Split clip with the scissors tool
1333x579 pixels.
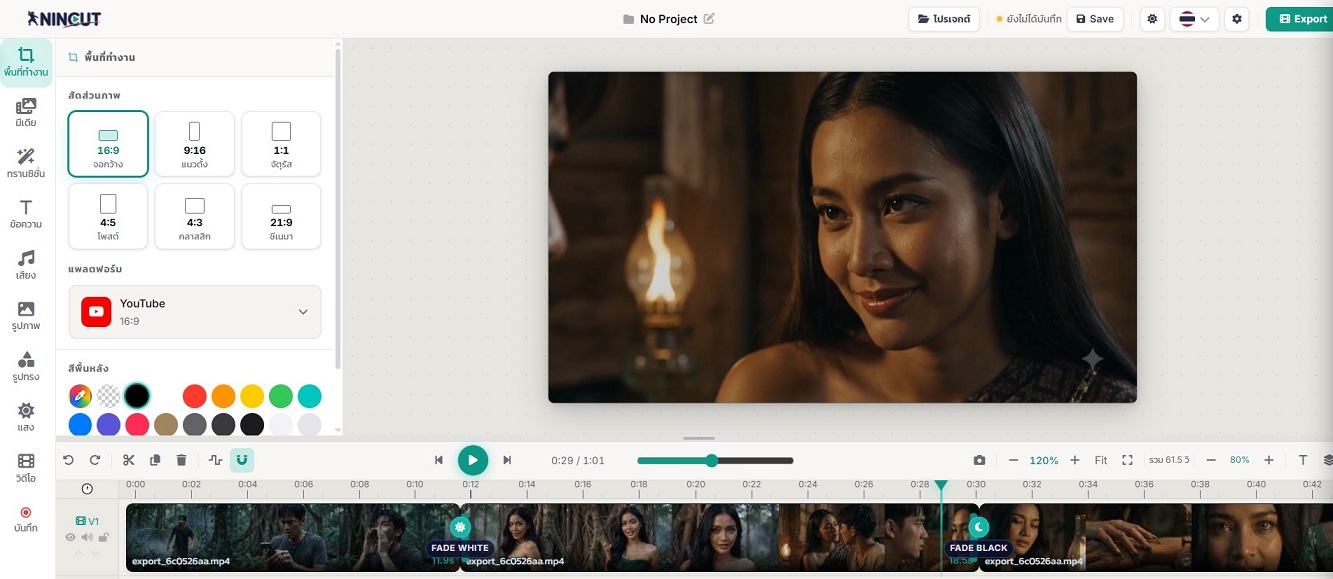tap(129, 460)
